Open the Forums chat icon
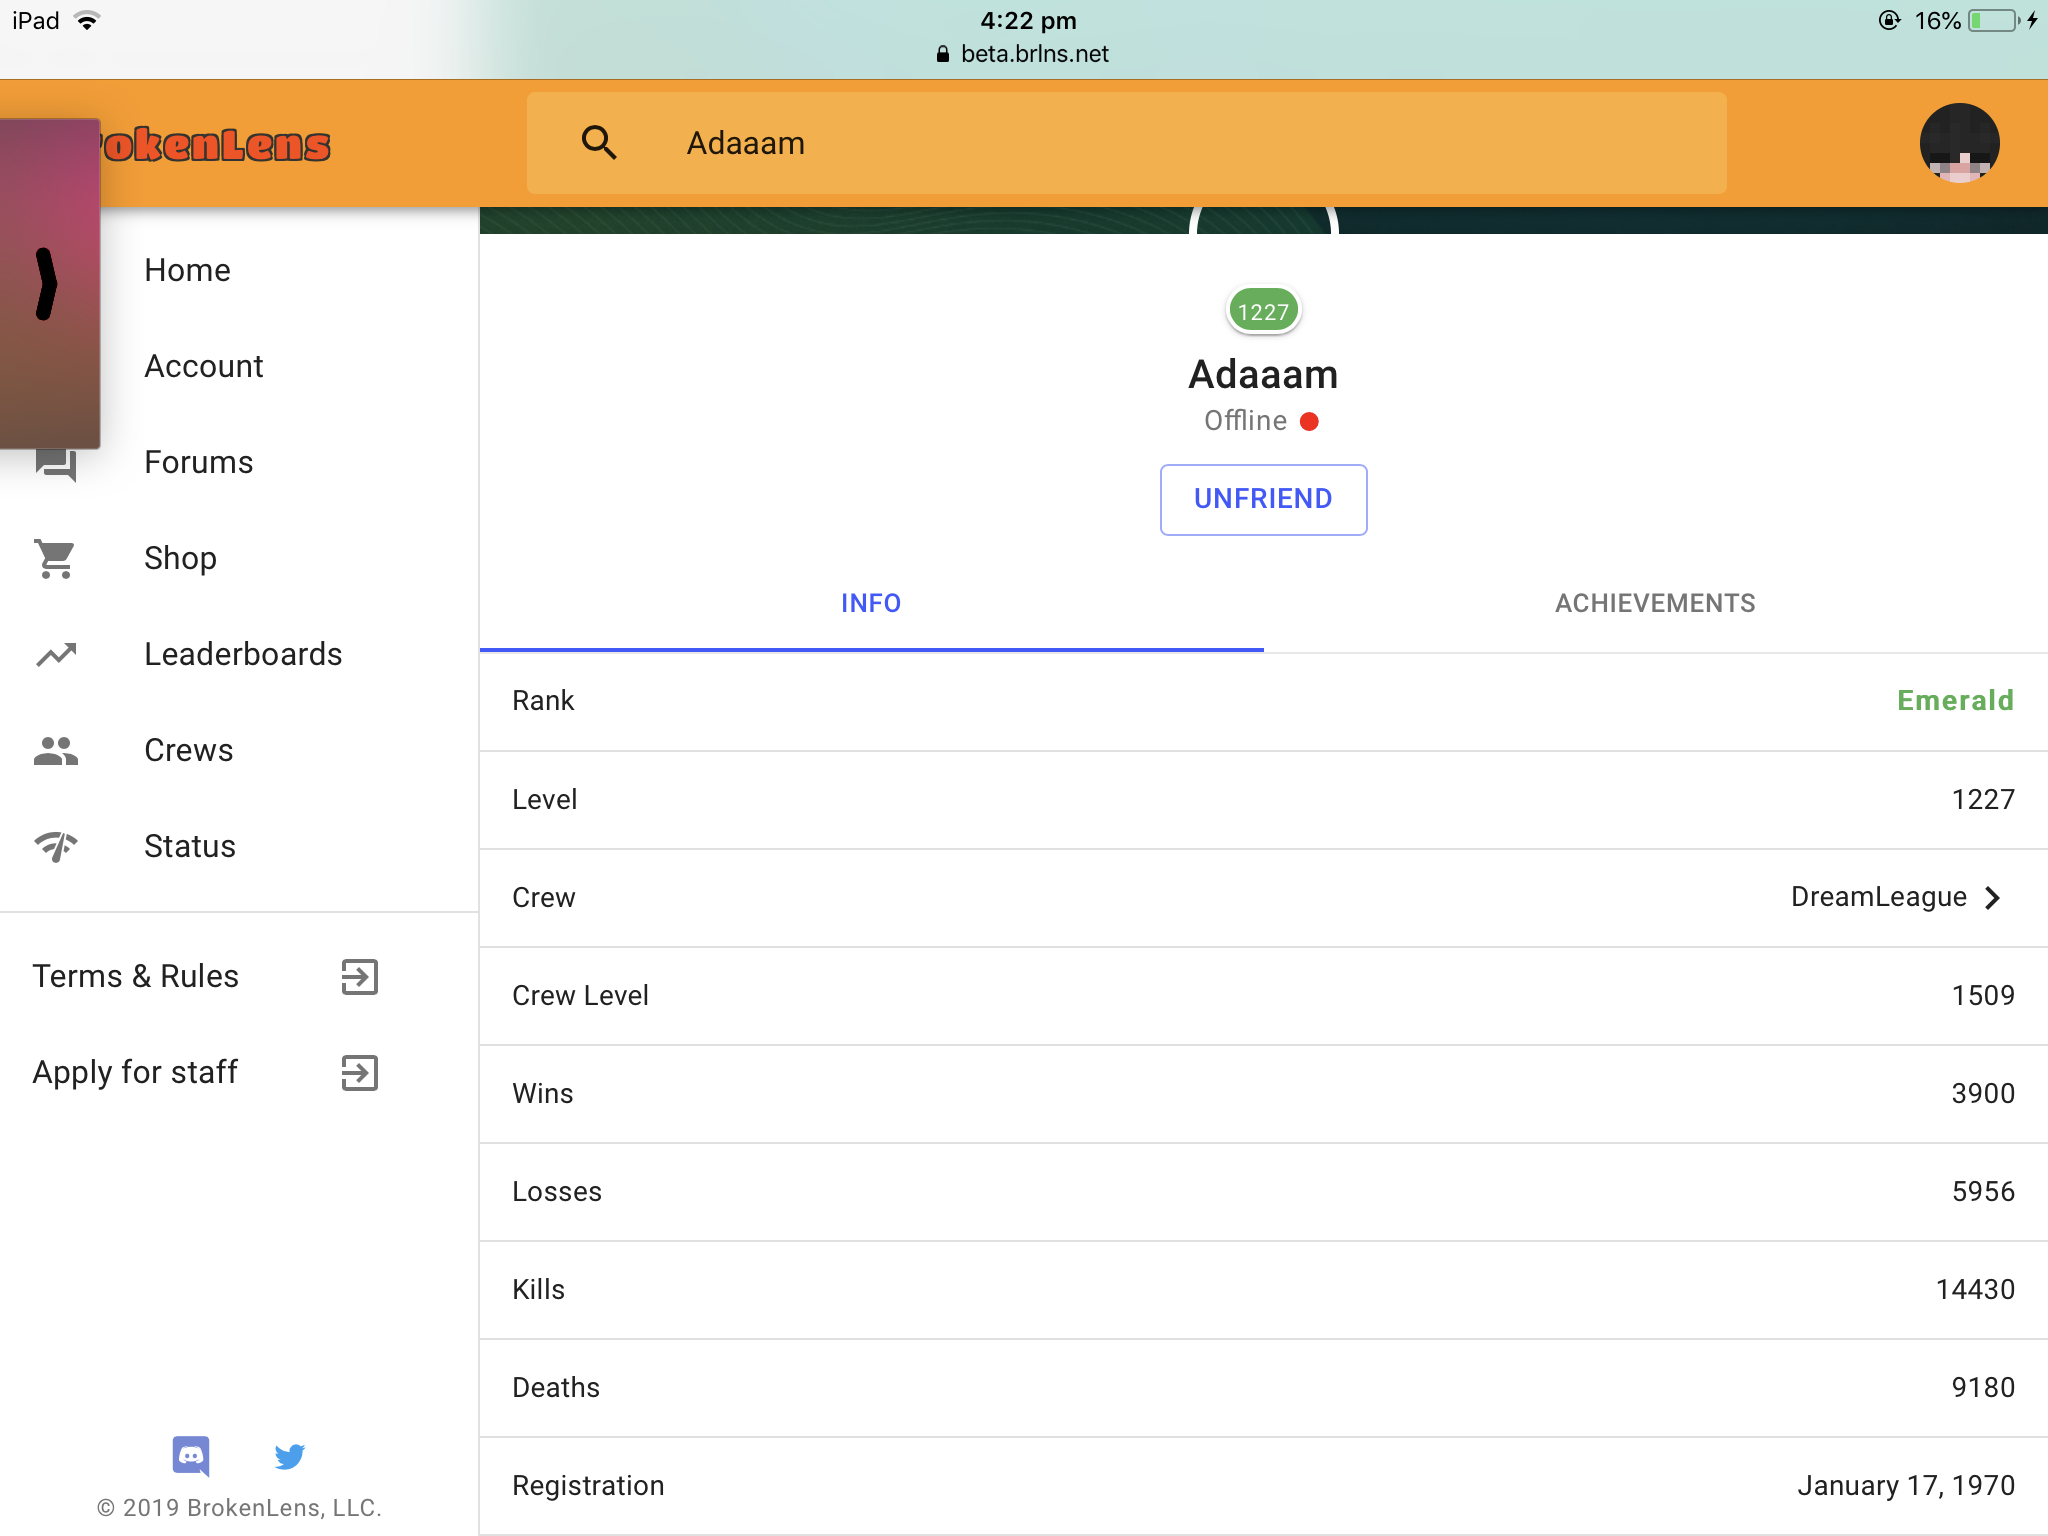 (56, 464)
